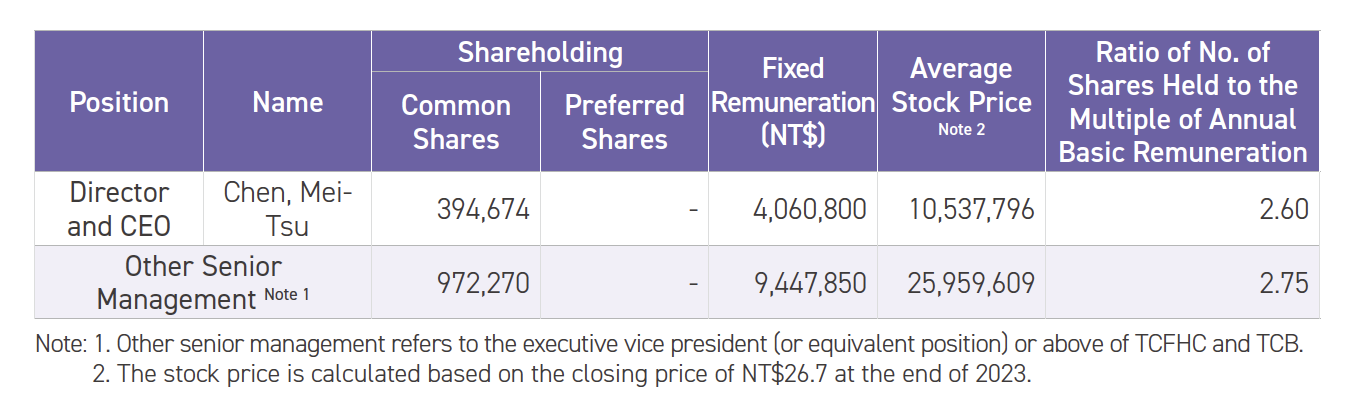1352x408 pixels.
Task: Click the Common Shares subheader
Action: 456,121
